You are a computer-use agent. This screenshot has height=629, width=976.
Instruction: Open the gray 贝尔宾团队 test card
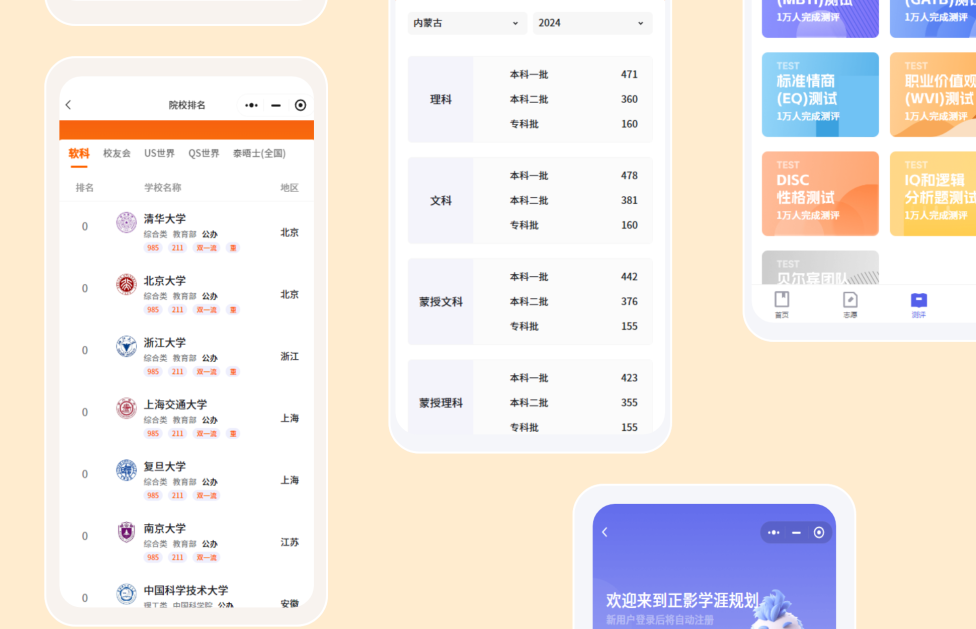(820, 268)
